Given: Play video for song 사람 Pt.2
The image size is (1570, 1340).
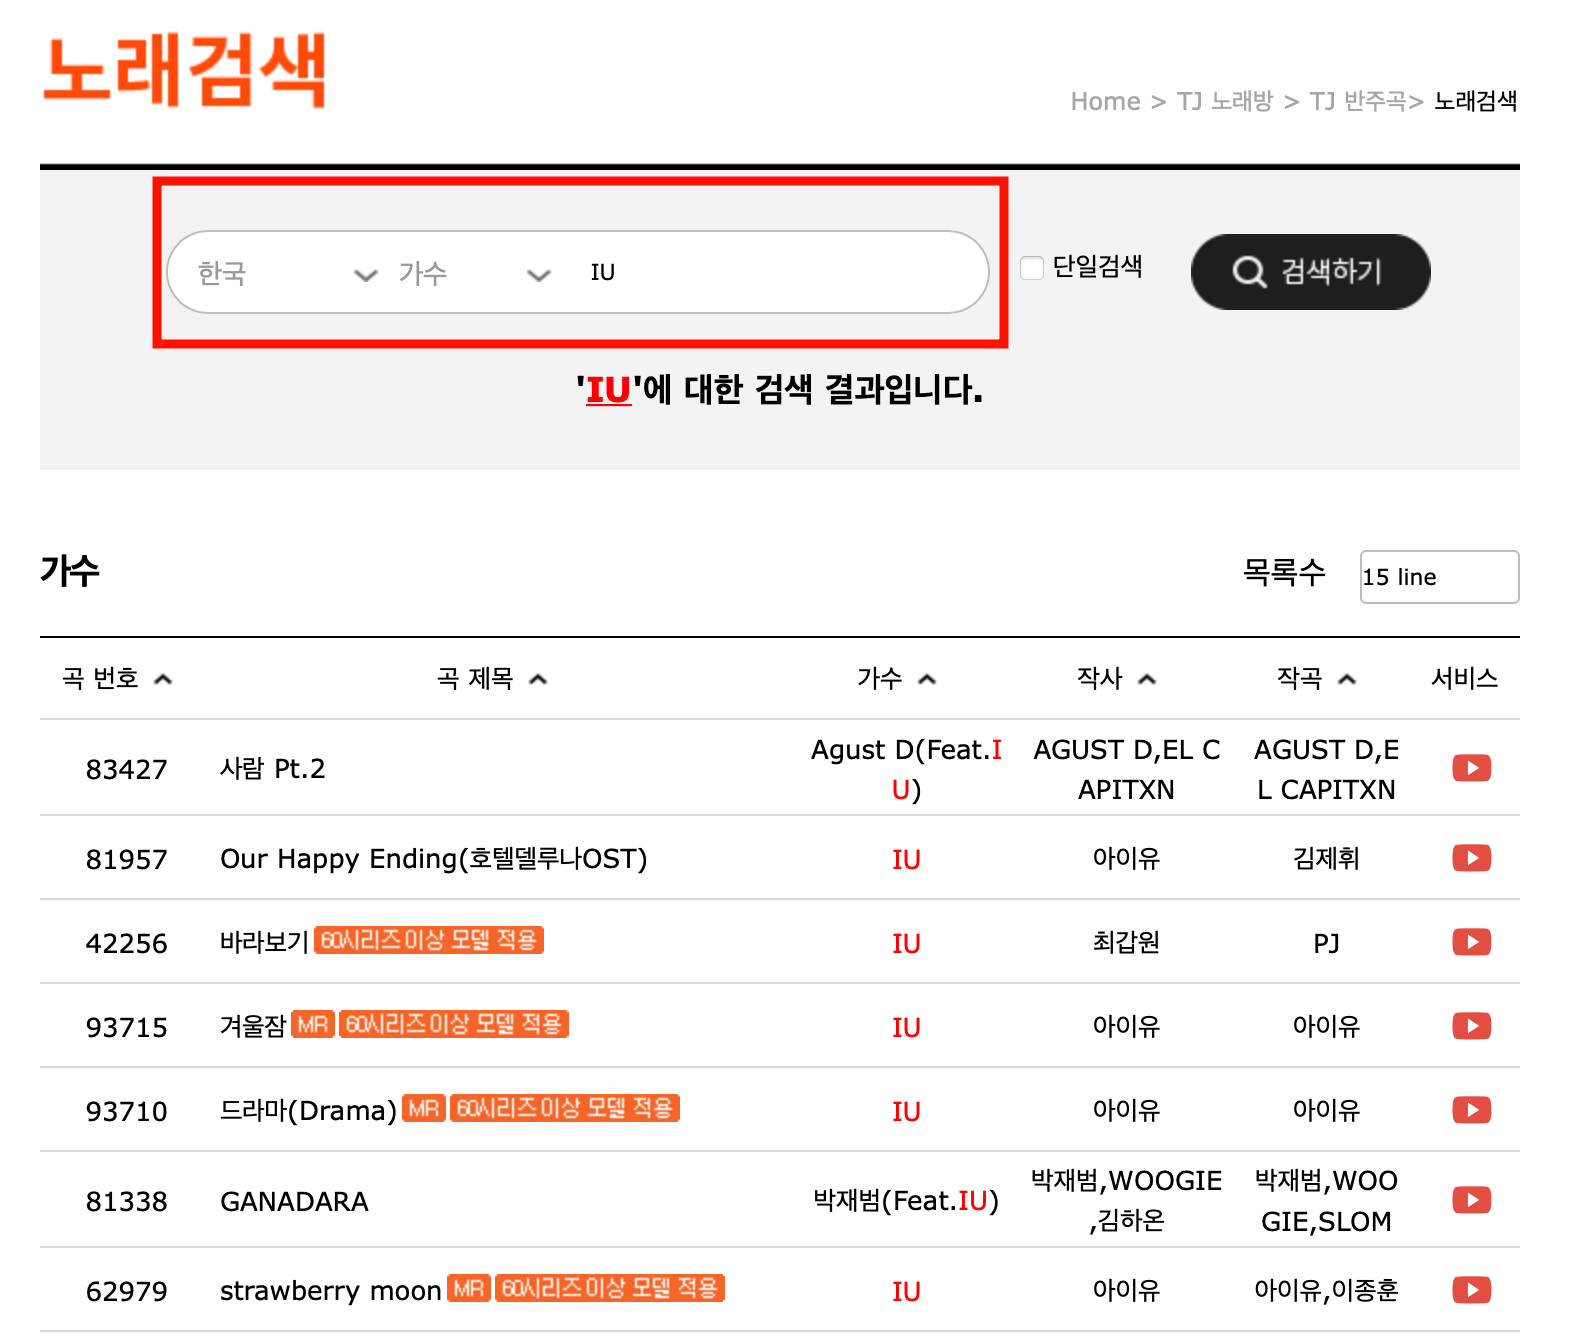Looking at the screenshot, I should (x=1471, y=768).
